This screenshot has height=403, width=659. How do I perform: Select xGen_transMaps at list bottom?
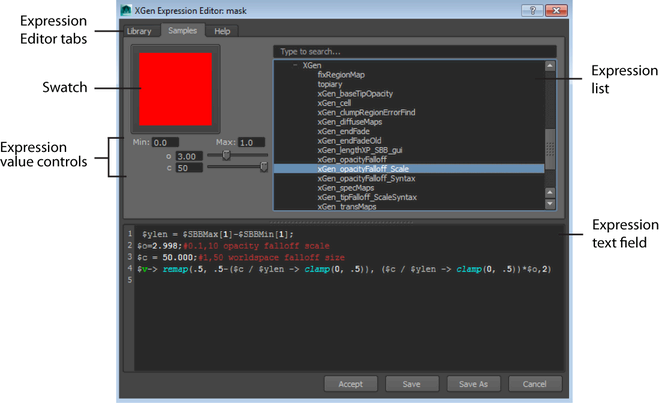coord(347,206)
